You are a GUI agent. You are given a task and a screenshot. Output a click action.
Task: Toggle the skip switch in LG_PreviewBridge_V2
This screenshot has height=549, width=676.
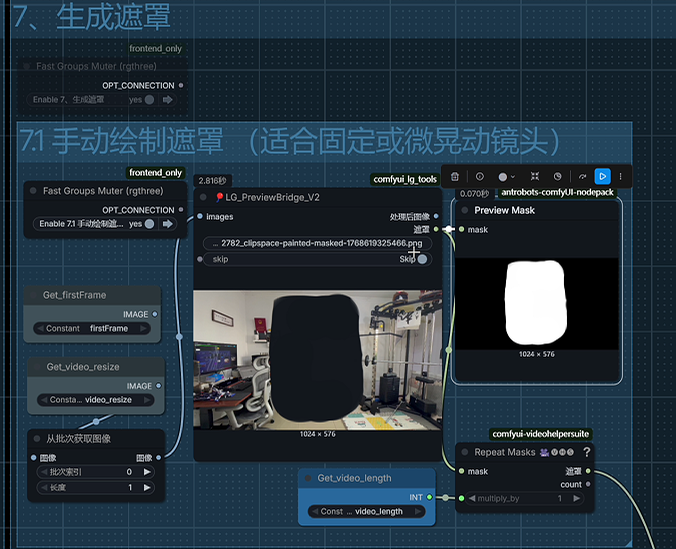click(x=422, y=259)
